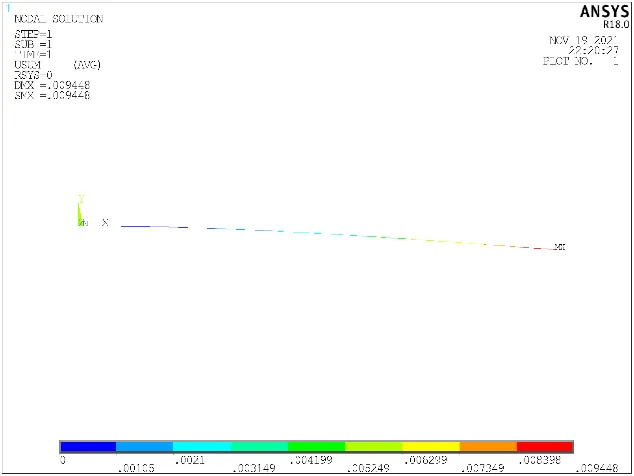Click the NOV 19 2021 date stamp
Image resolution: width=634 pixels, height=476 pixels.
[x=583, y=40]
